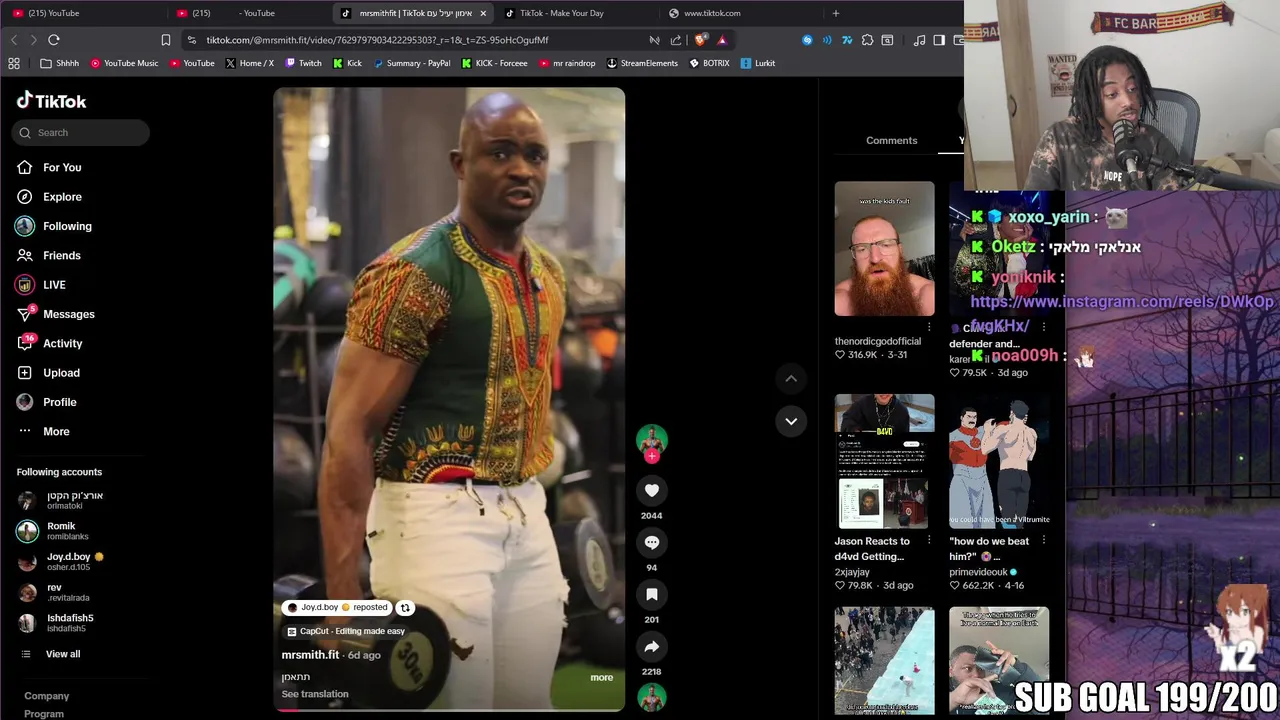This screenshot has height=720, width=1280.
Task: Open Messages in sidebar
Action: pos(68,314)
